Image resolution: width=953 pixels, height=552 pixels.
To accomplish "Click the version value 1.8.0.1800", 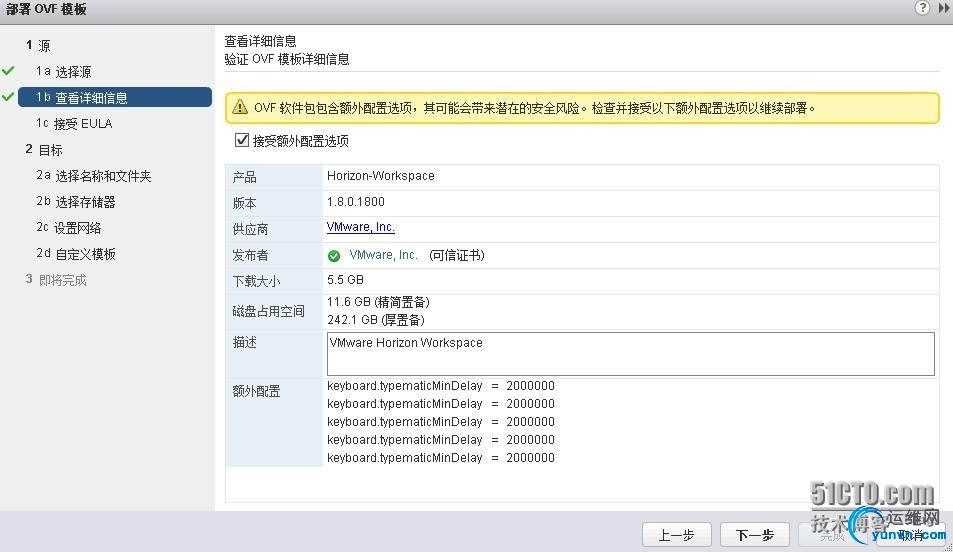I will click(356, 202).
